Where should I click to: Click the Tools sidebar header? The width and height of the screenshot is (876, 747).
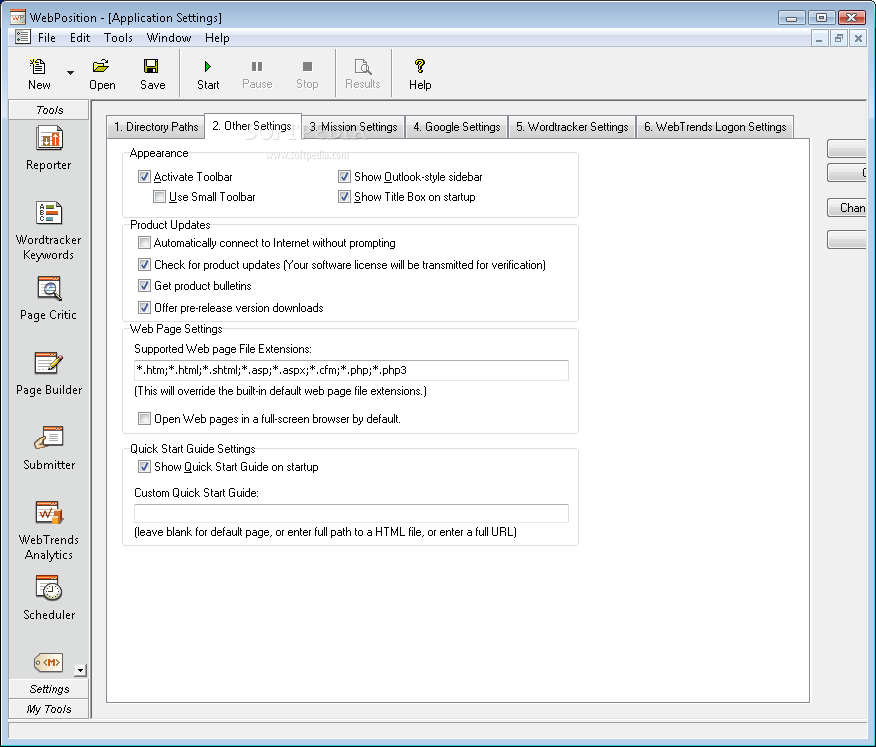49,110
